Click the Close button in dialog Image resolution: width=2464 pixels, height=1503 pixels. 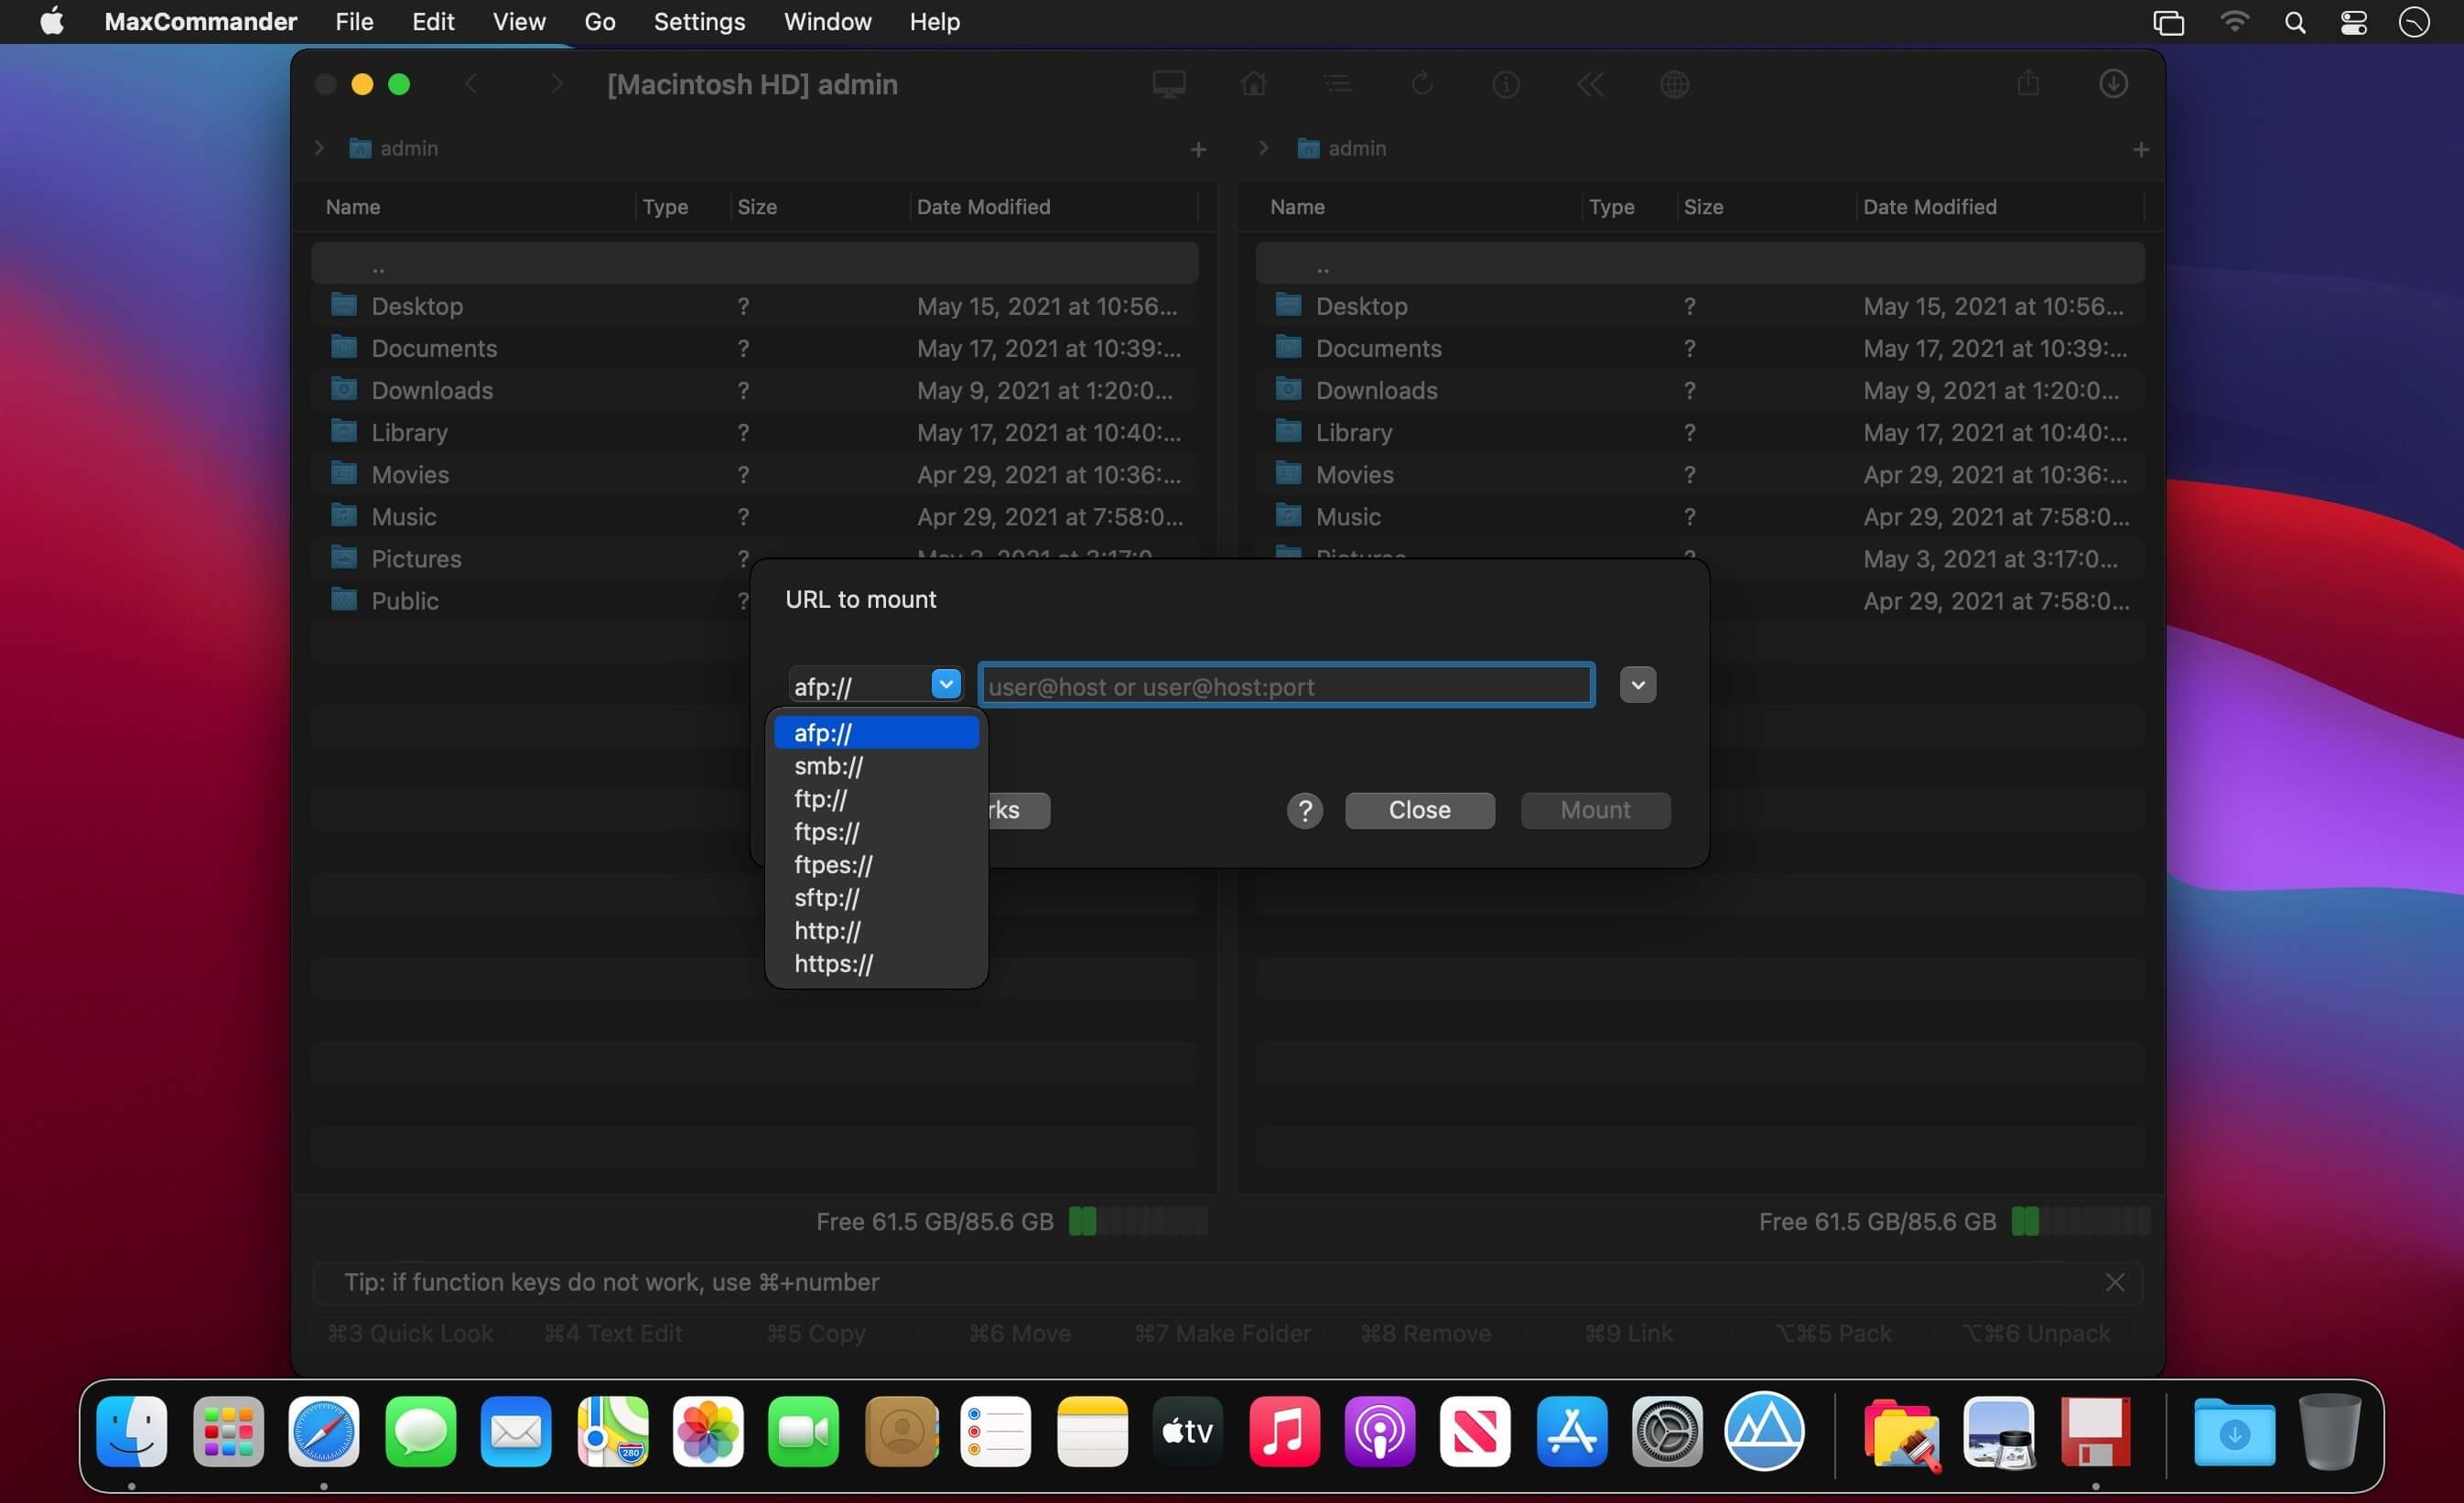pos(1419,810)
